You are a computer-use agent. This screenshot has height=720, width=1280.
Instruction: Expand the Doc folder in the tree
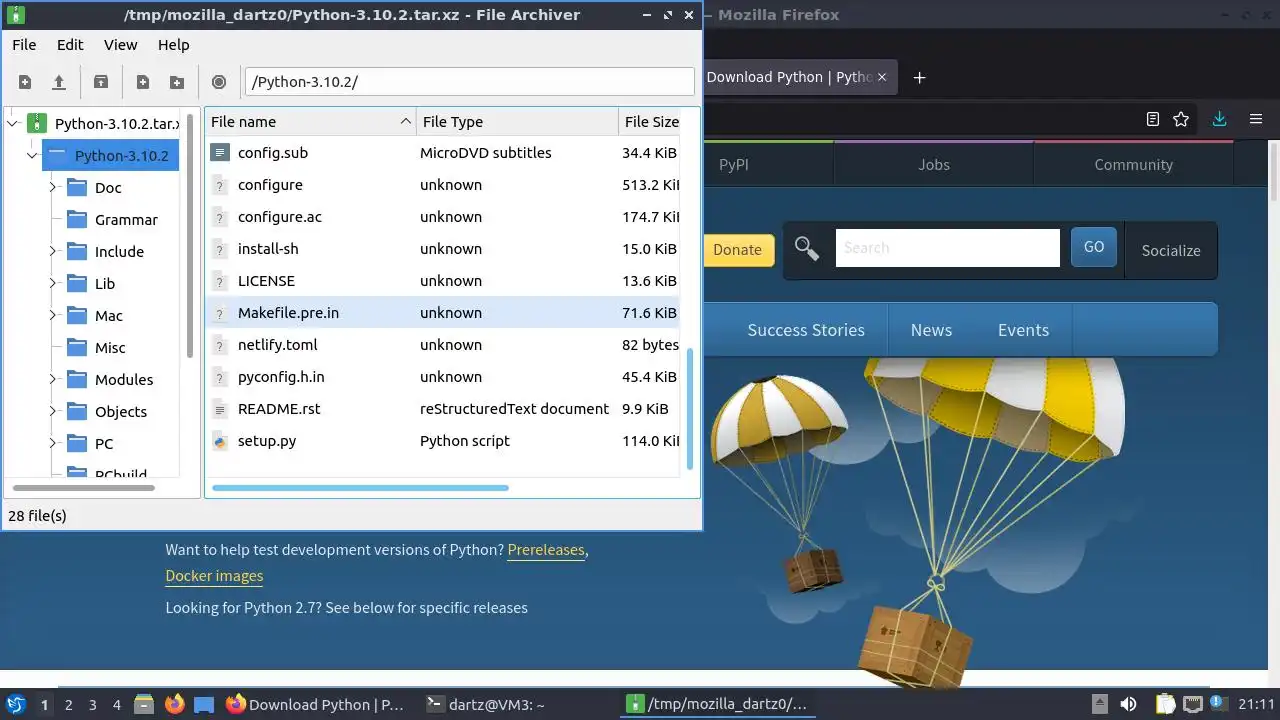(x=52, y=188)
